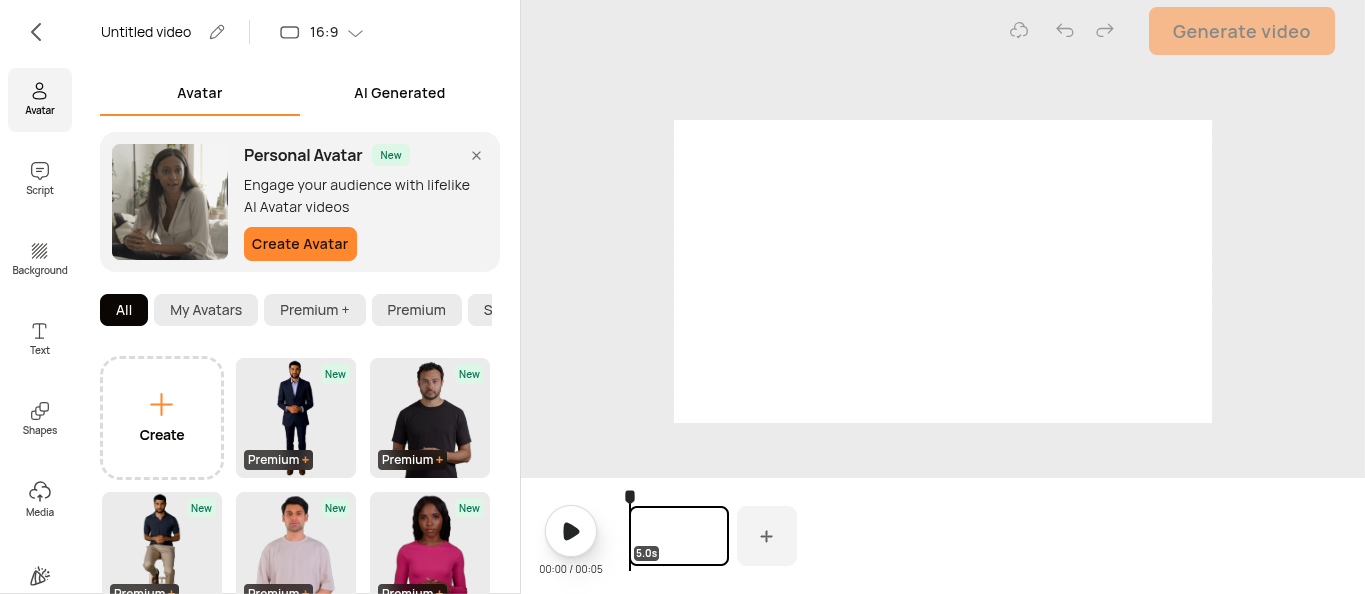Screen dimensions: 1365x594
Task: Open the party popper sidebar icon
Action: pyautogui.click(x=40, y=577)
